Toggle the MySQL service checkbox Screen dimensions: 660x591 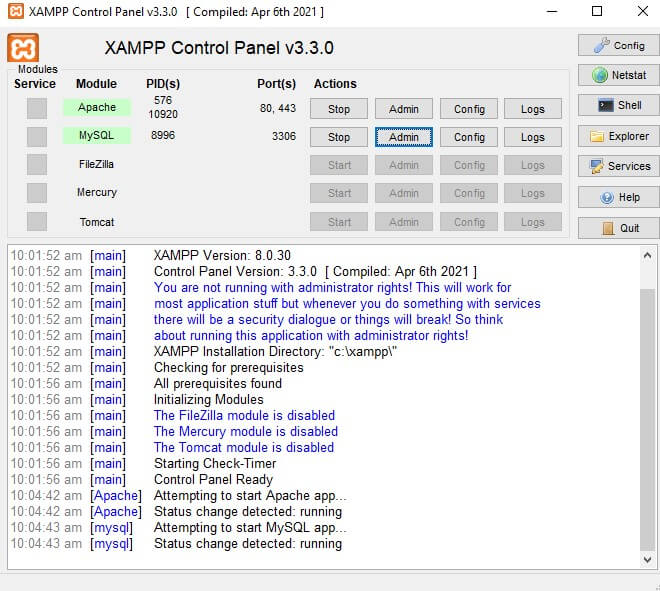[x=37, y=137]
